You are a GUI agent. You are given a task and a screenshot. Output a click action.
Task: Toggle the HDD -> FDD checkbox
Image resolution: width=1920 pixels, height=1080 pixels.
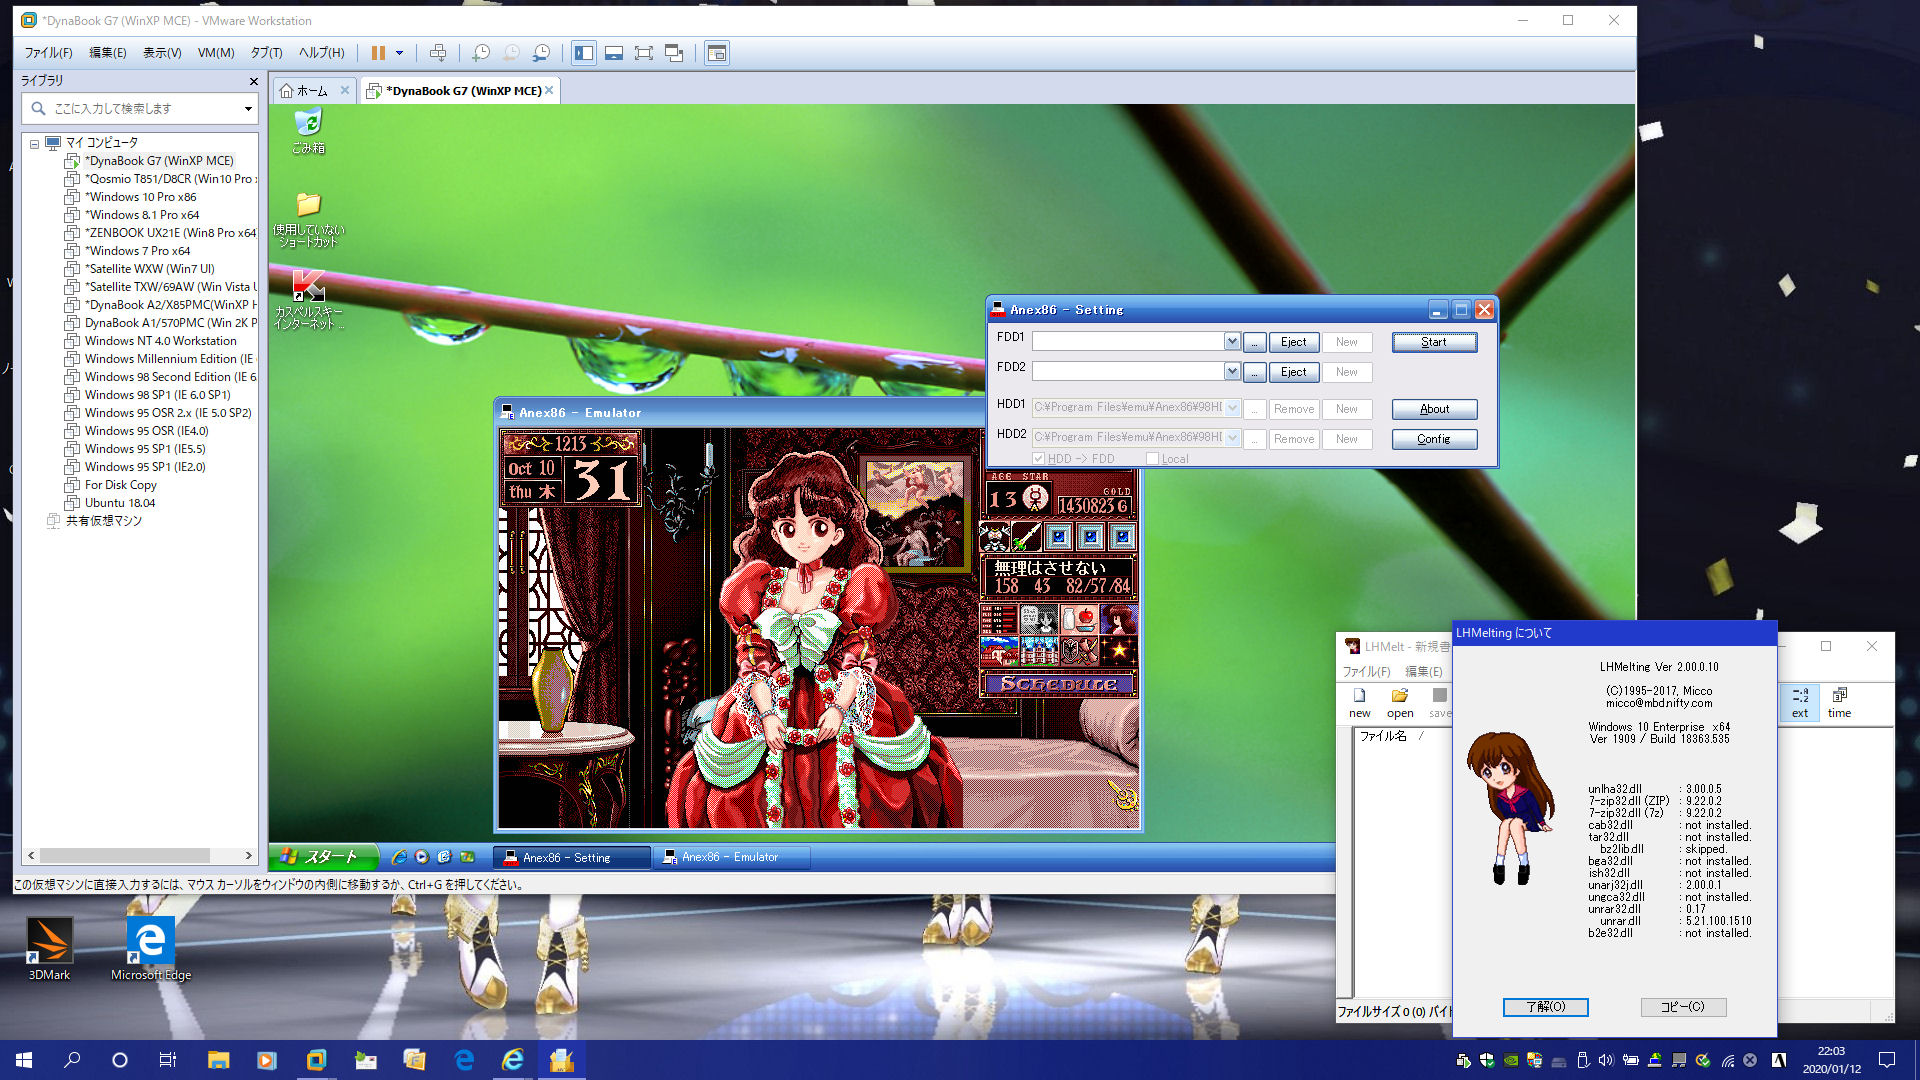tap(1038, 459)
